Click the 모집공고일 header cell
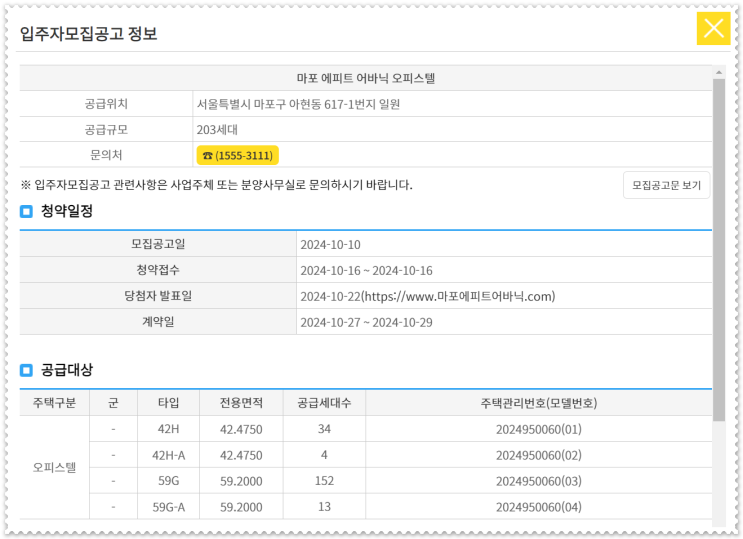743x539 pixels. pos(158,244)
